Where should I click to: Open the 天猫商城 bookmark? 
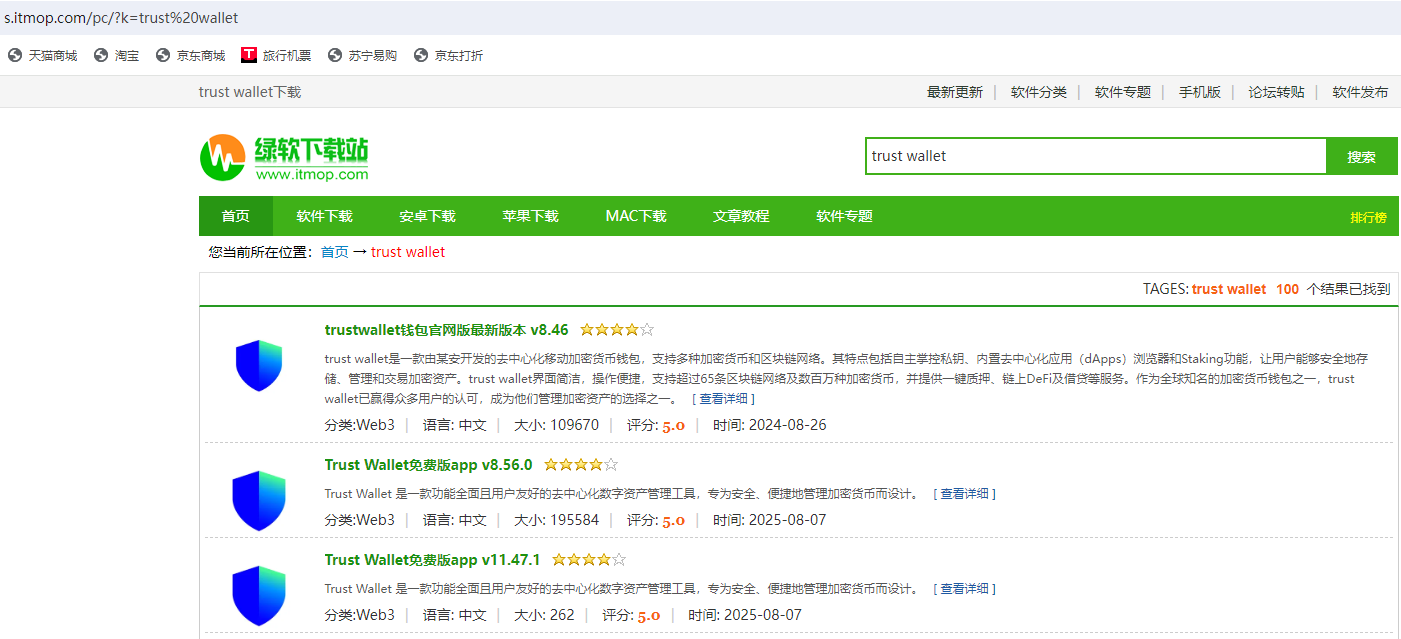43,56
